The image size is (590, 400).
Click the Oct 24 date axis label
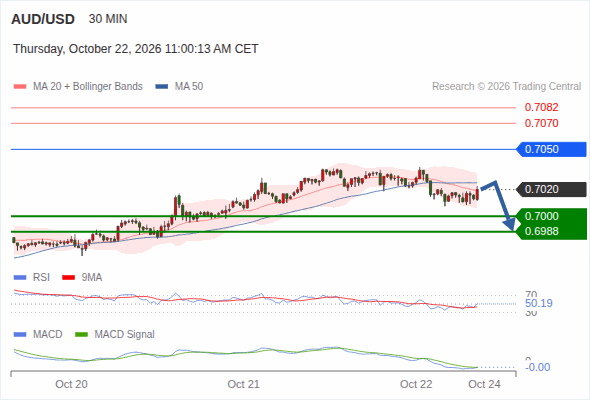[484, 384]
